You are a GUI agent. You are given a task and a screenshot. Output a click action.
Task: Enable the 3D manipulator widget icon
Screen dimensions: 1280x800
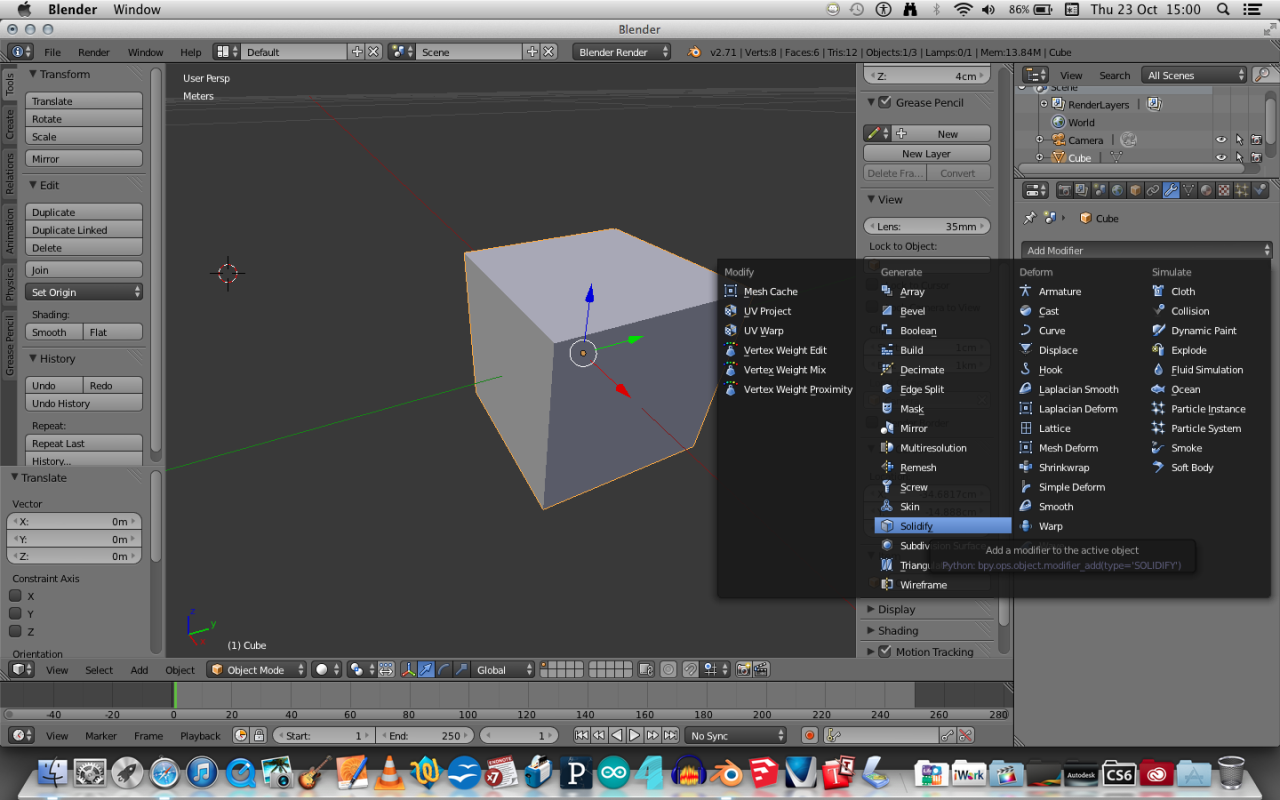[410, 669]
